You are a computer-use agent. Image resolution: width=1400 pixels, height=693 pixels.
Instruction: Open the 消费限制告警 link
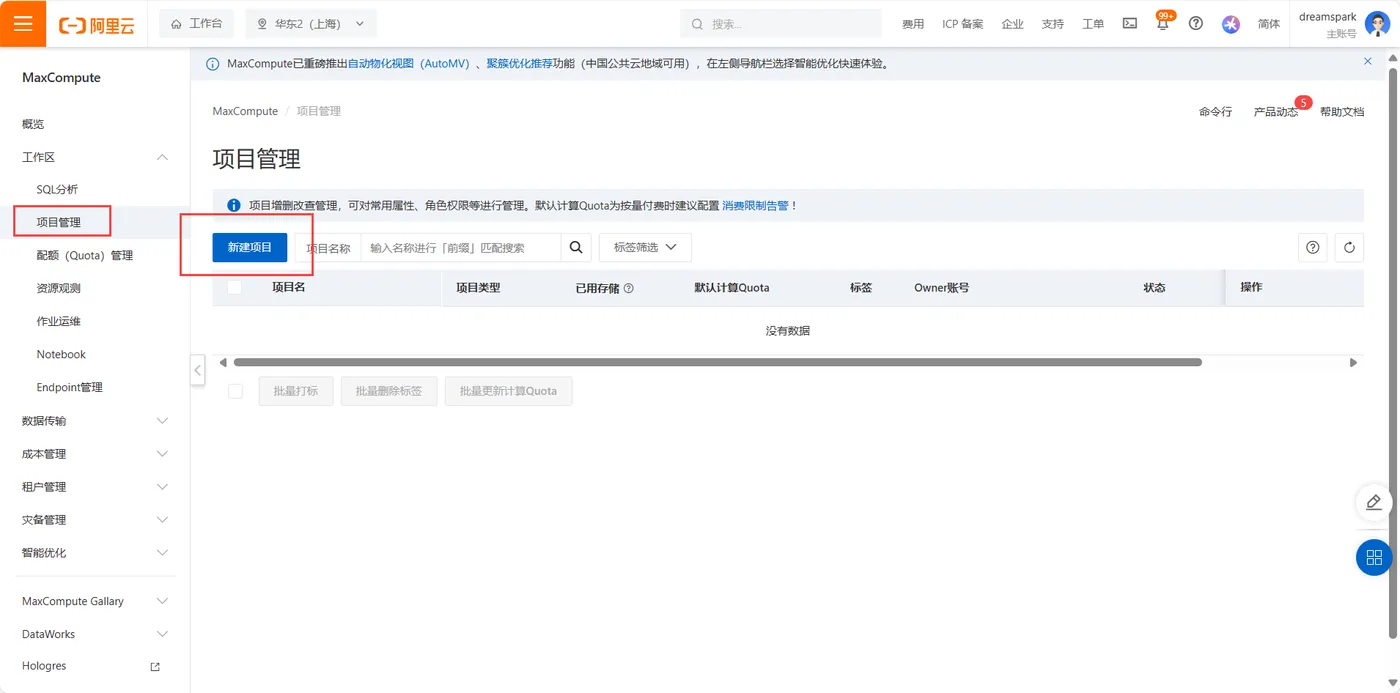coord(755,205)
